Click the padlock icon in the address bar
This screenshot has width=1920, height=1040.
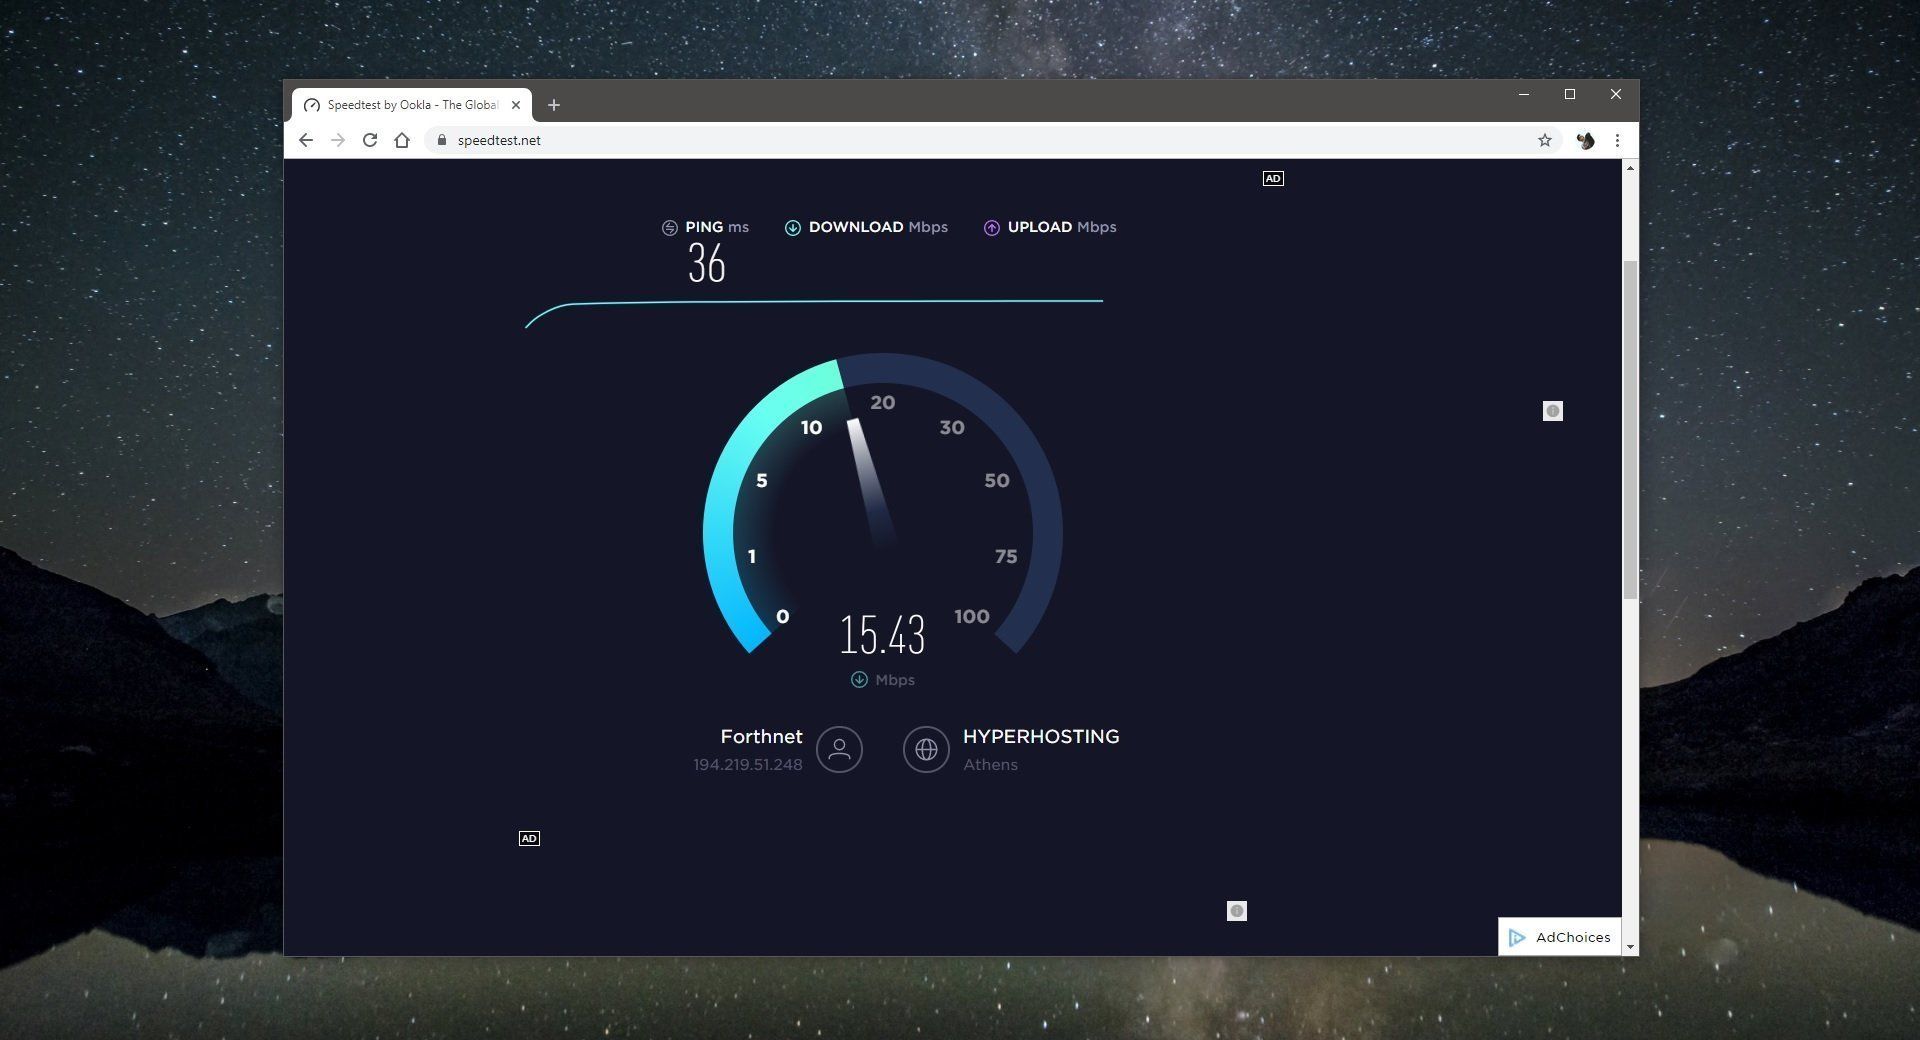441,140
